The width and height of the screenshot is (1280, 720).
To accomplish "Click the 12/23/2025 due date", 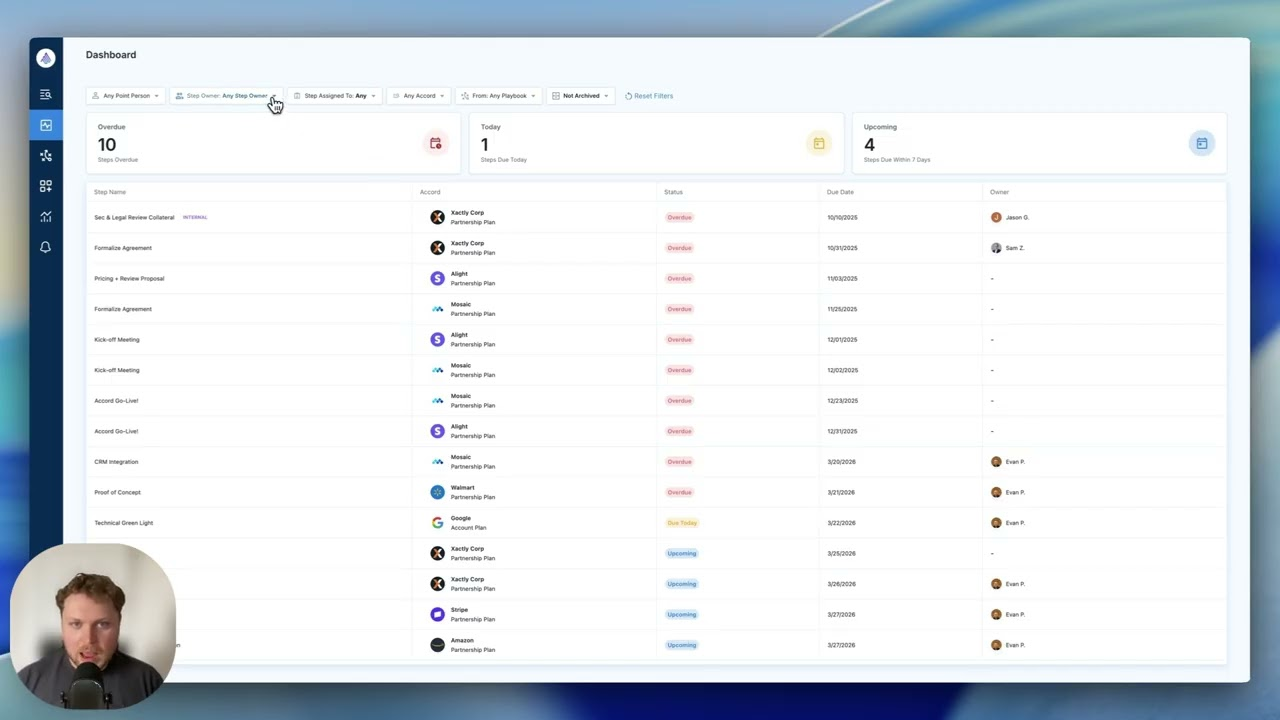I will tap(842, 401).
